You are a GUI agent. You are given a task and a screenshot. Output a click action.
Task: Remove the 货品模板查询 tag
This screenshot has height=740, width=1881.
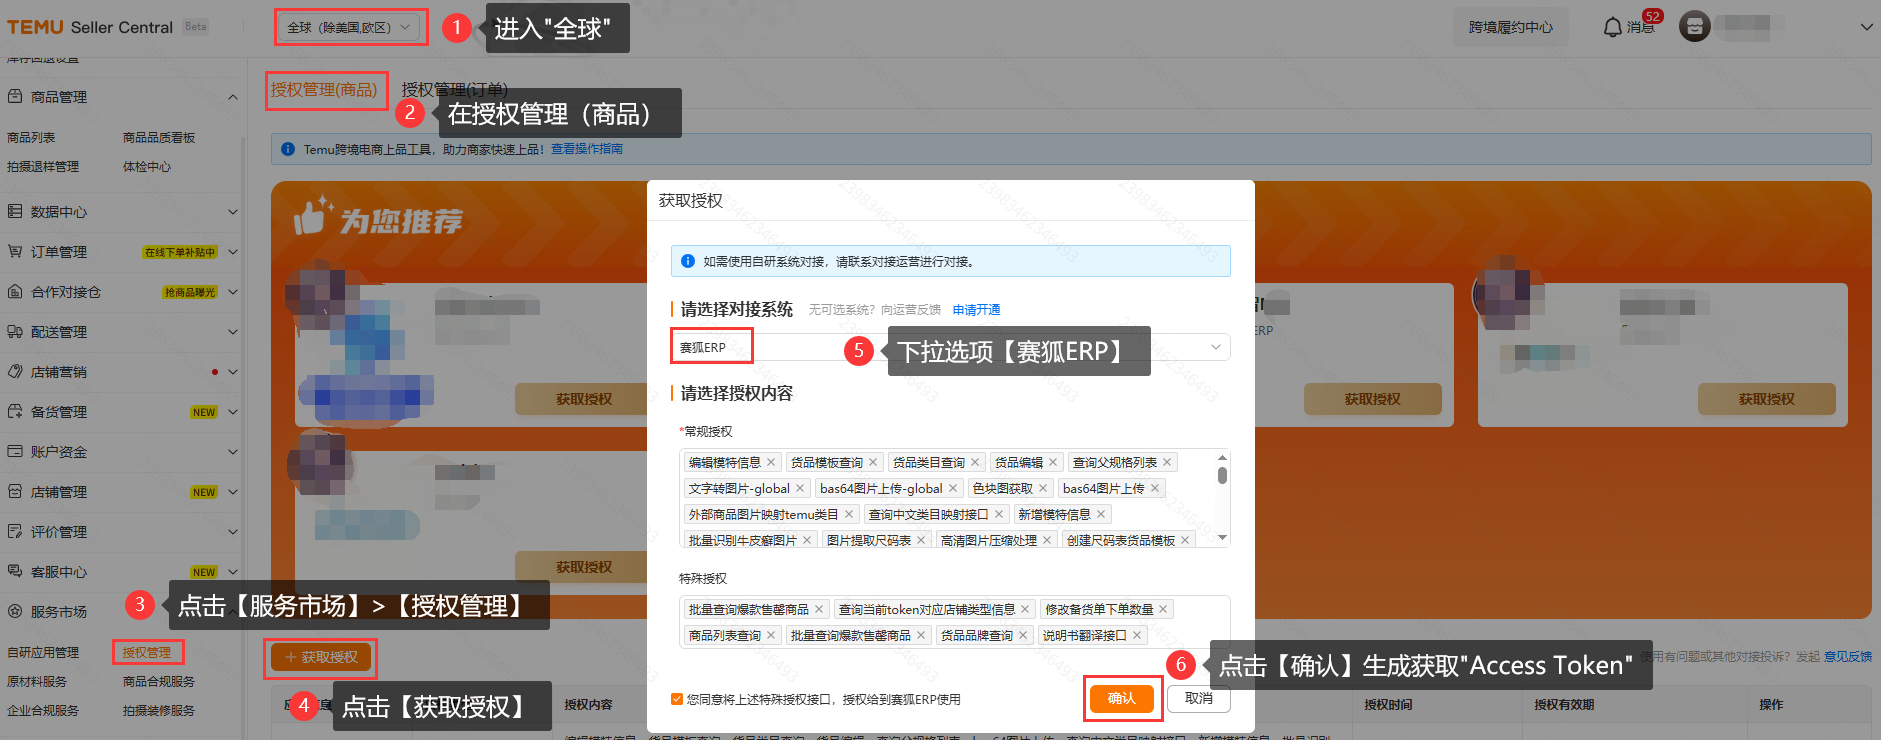coord(873,462)
